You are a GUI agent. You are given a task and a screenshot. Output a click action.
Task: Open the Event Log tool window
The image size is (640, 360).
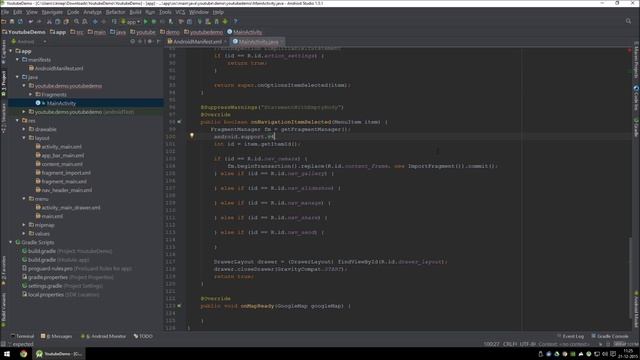click(571, 336)
